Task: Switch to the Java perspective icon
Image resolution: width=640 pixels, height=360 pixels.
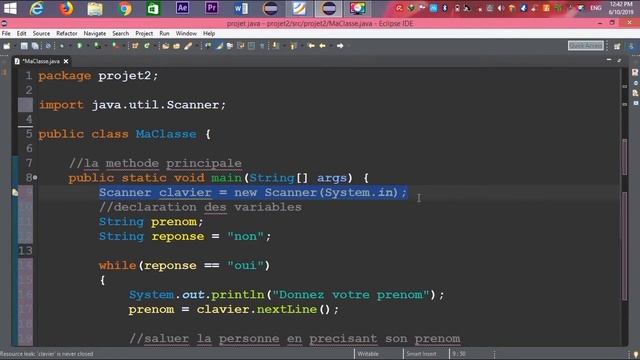Action: (x=631, y=46)
